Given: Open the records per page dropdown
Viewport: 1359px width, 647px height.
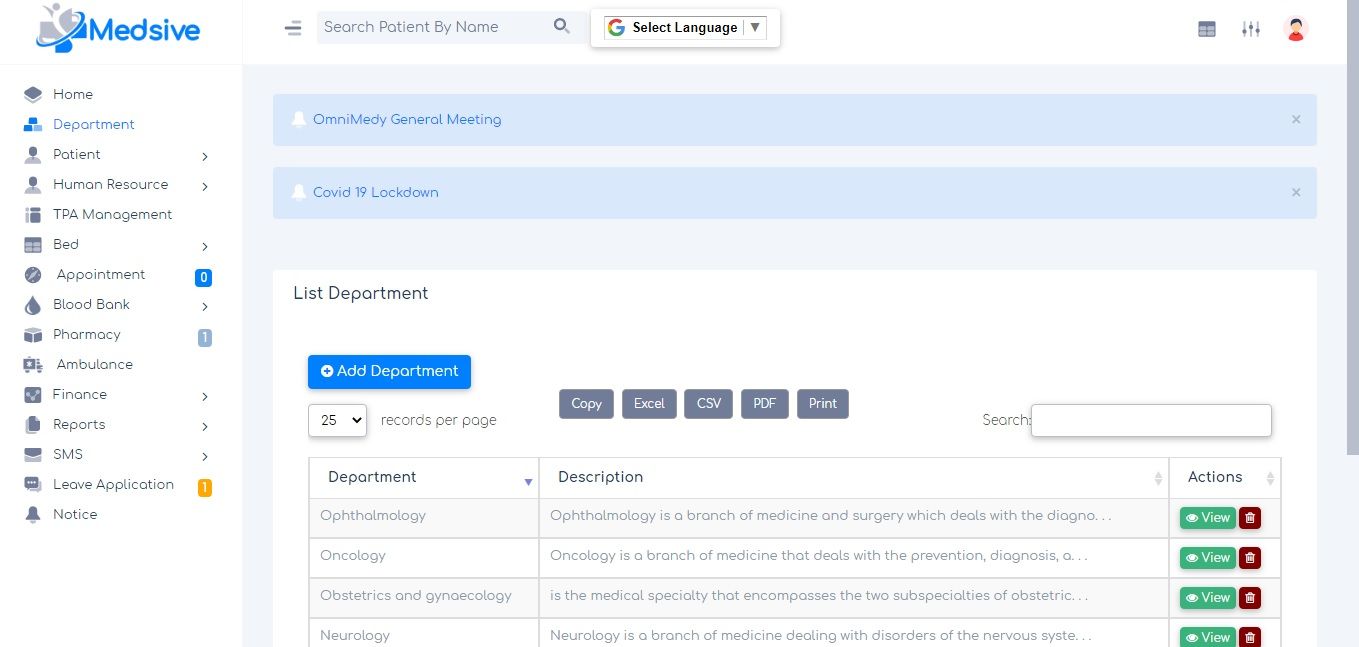Looking at the screenshot, I should point(338,421).
